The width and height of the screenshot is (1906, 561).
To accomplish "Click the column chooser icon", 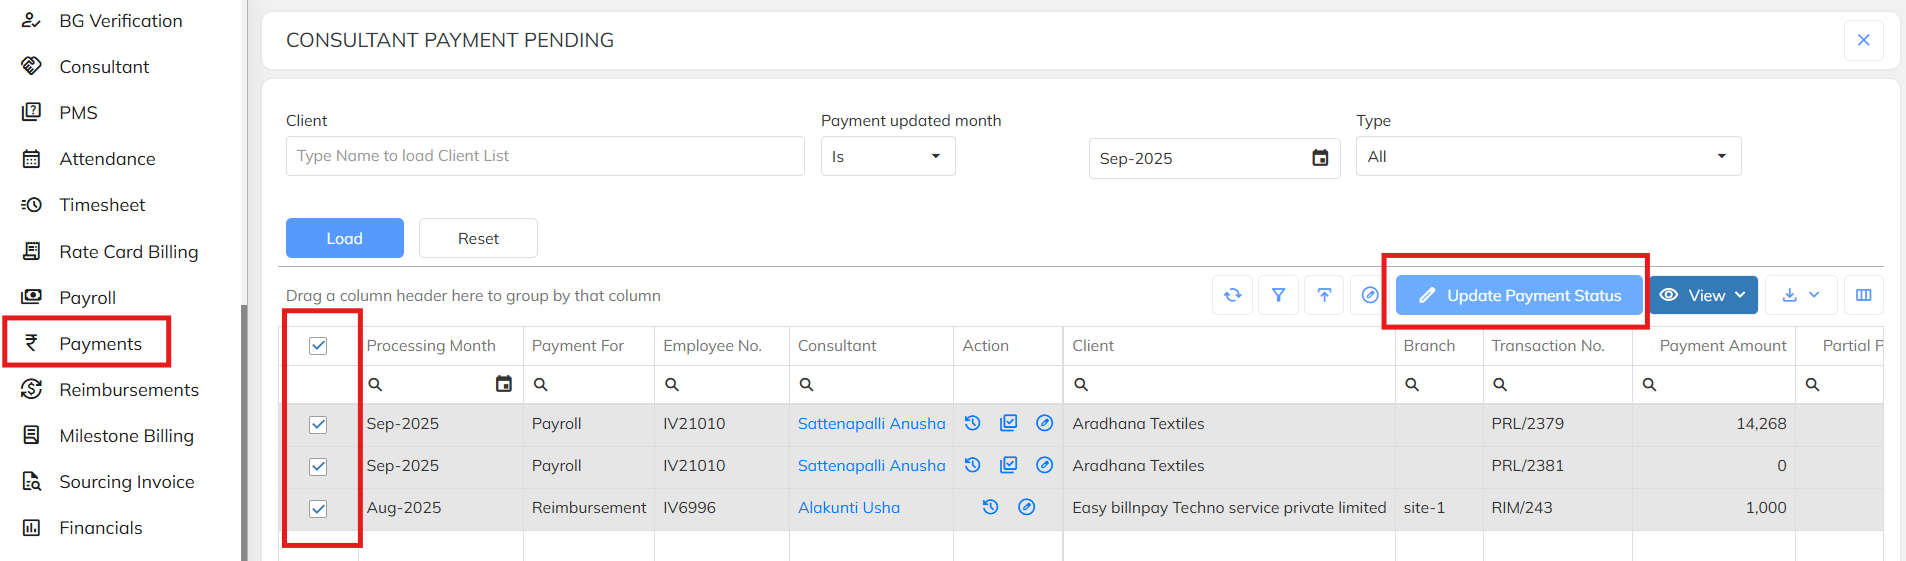I will click(1863, 295).
